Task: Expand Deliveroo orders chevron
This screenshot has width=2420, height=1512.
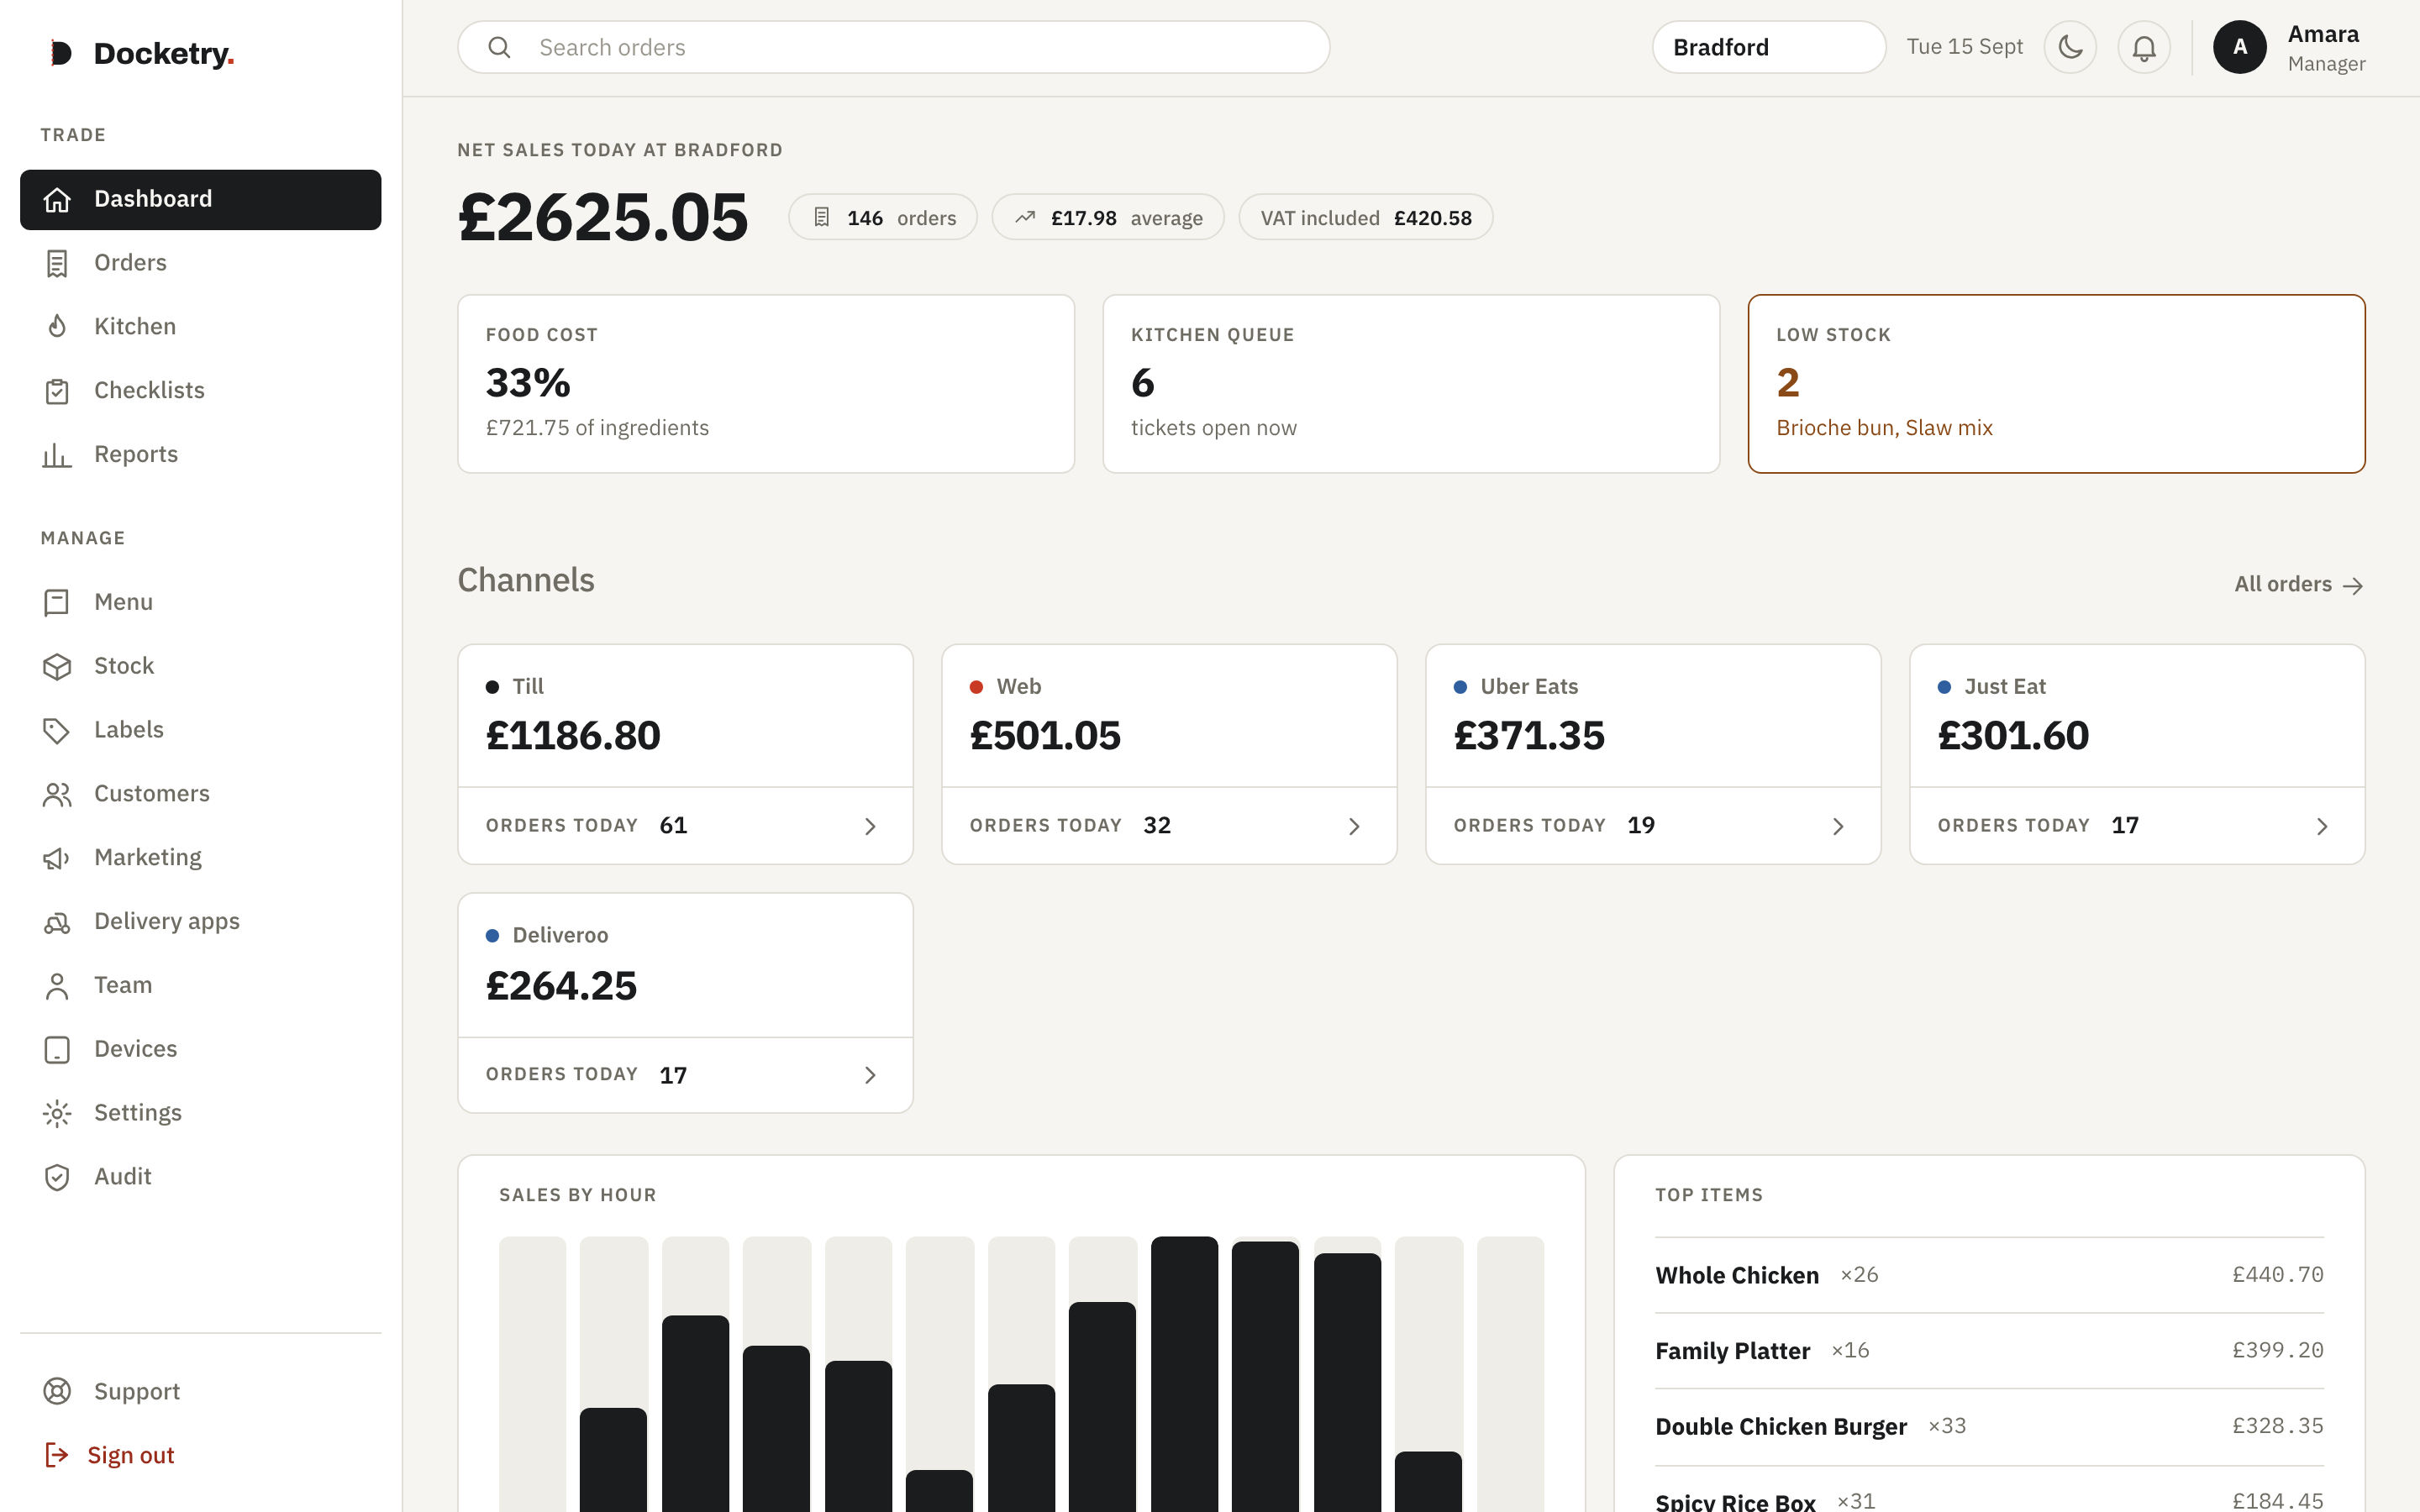Action: click(x=870, y=1075)
